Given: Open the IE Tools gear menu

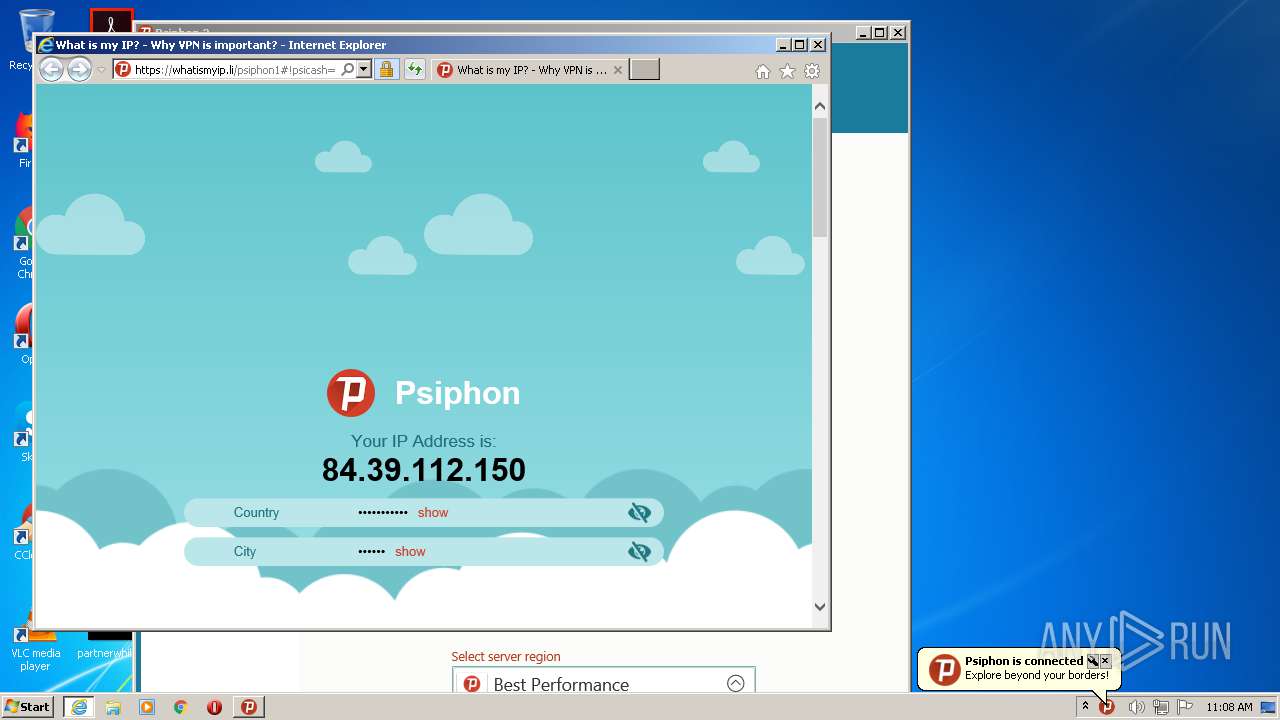Looking at the screenshot, I should pyautogui.click(x=812, y=71).
